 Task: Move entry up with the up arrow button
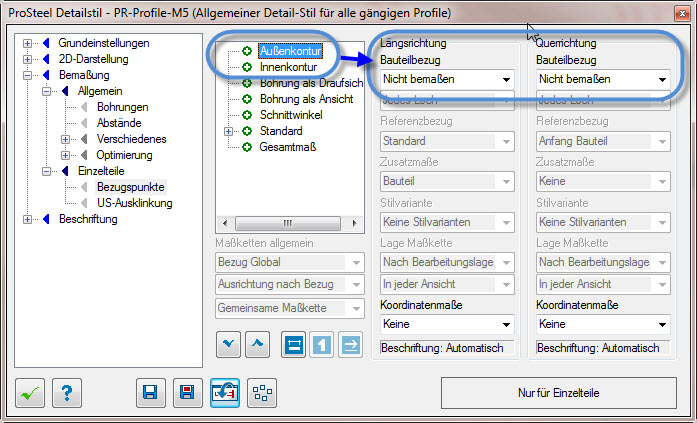(x=257, y=344)
